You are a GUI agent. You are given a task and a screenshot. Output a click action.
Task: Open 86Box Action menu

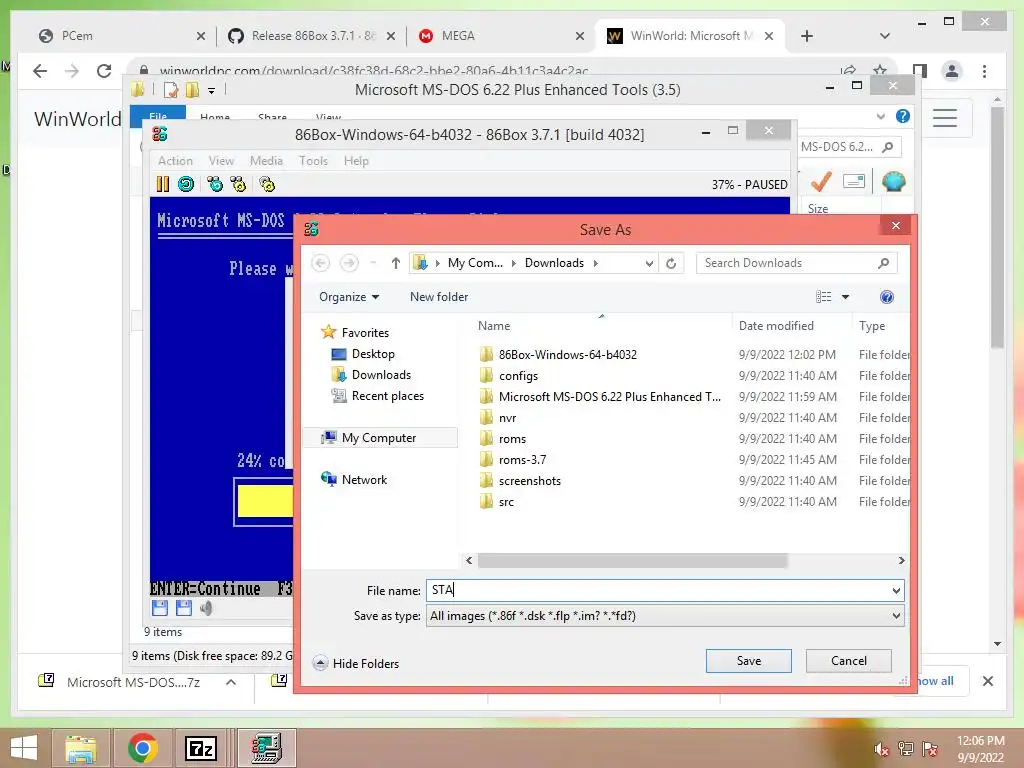[175, 161]
